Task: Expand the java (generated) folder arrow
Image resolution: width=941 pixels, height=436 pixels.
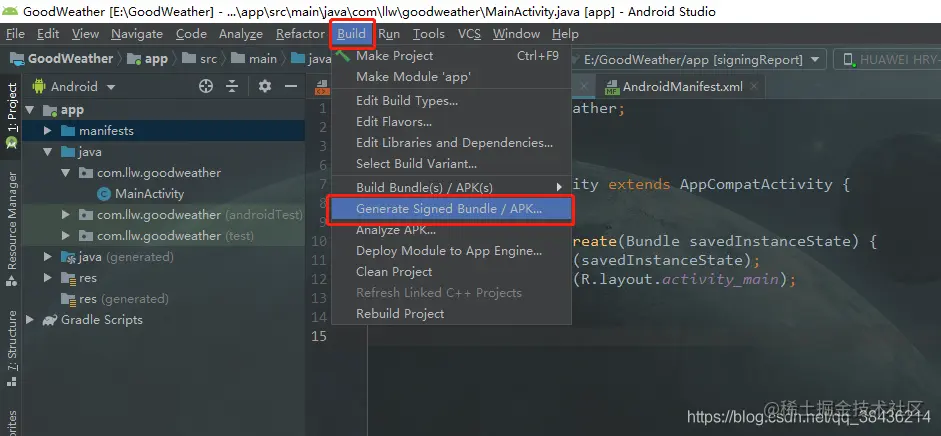Action: [x=47, y=257]
